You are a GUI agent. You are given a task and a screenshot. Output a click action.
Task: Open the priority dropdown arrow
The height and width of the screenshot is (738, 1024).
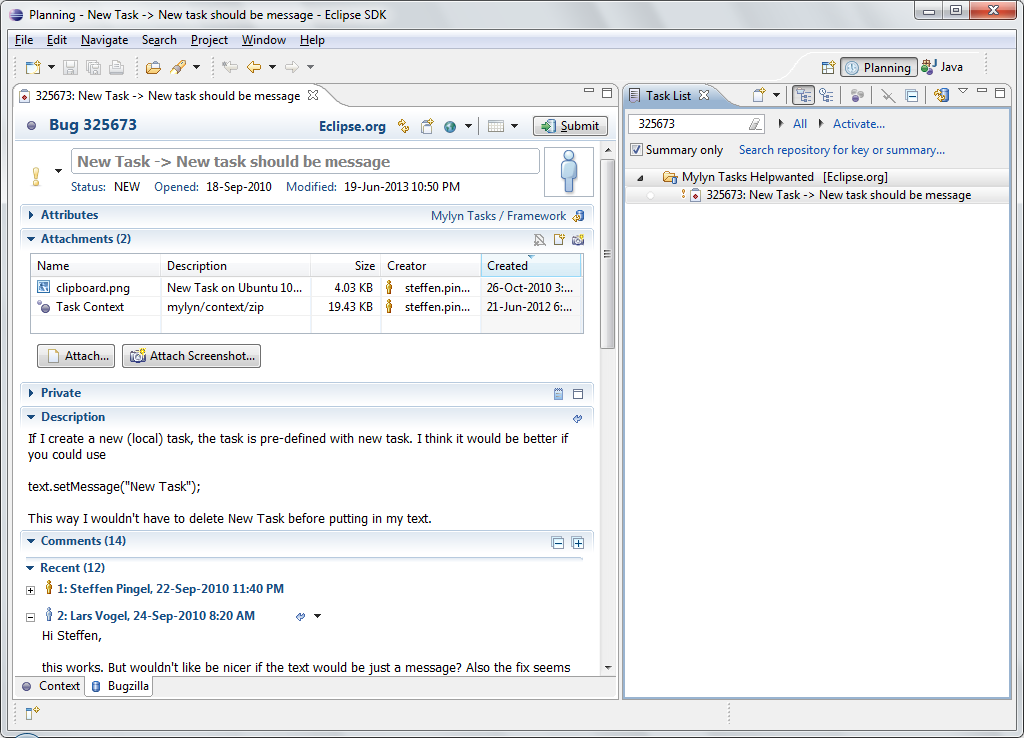click(58, 171)
